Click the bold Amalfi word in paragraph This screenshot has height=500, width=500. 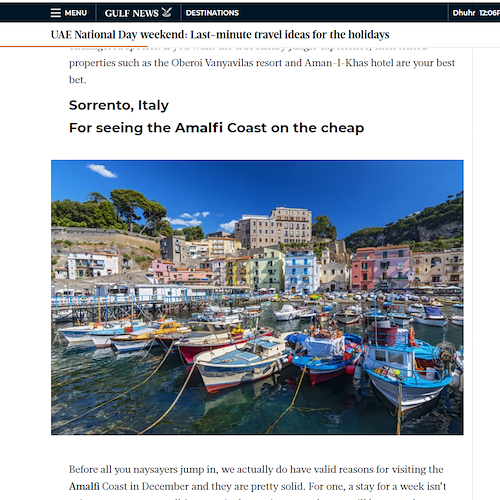coord(84,486)
